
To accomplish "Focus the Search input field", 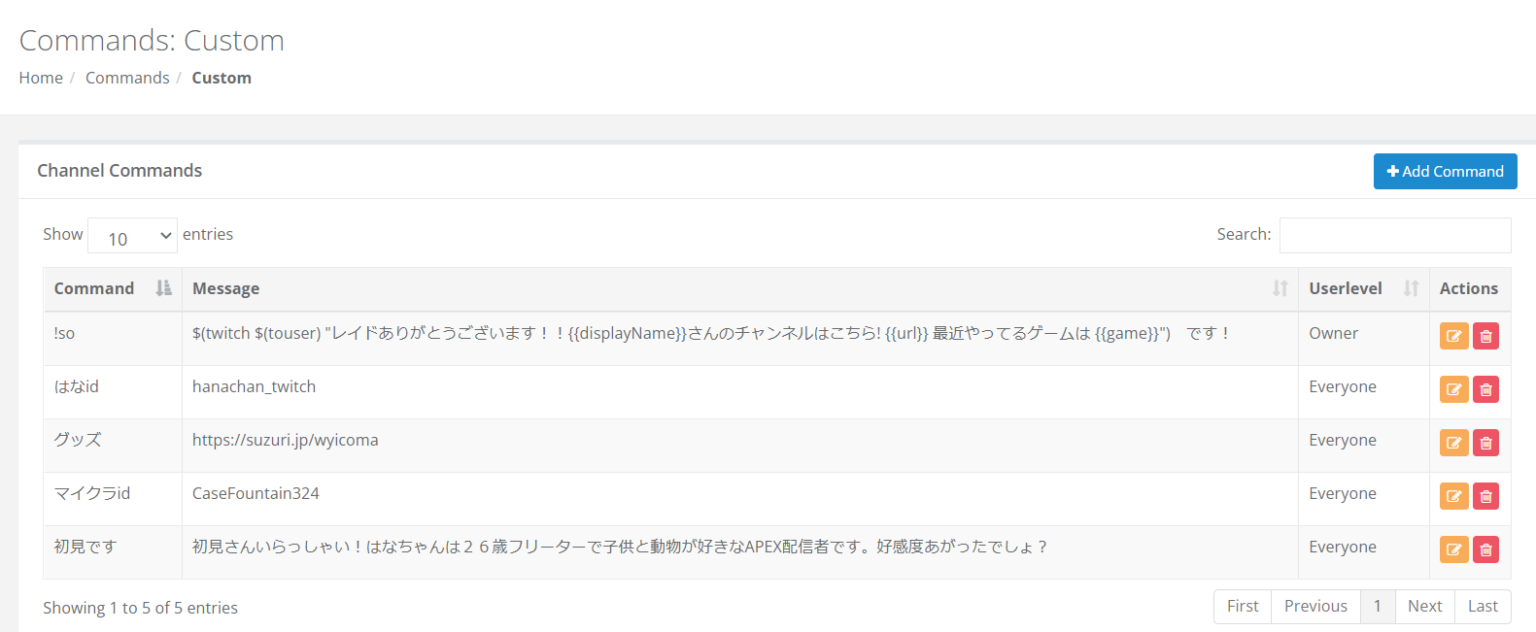I will click(x=1395, y=235).
